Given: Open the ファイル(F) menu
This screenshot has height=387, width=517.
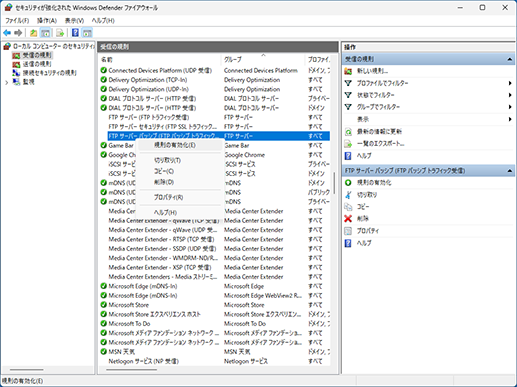Looking at the screenshot, I should click(17, 21).
